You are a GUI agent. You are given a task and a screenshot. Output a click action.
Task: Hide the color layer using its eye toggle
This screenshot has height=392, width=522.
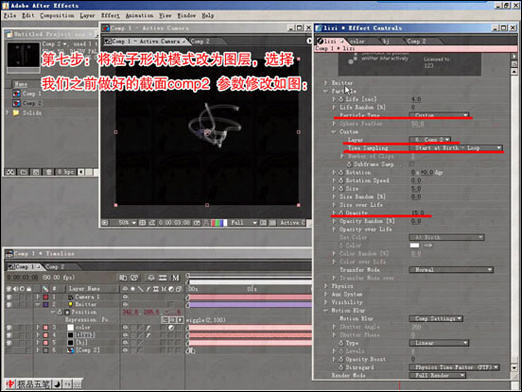point(9,328)
